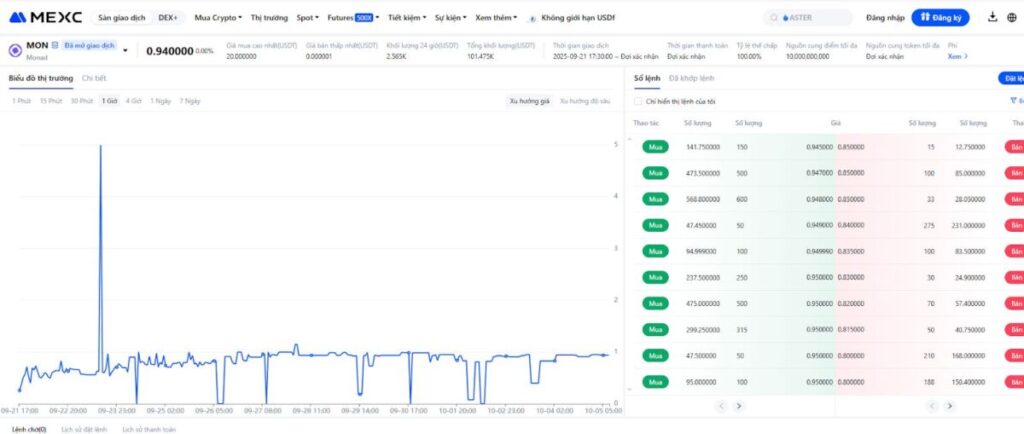1024x434 pixels.
Task: Switch chart to 'Xu hướng độ sâu' view
Action: [x=585, y=101]
